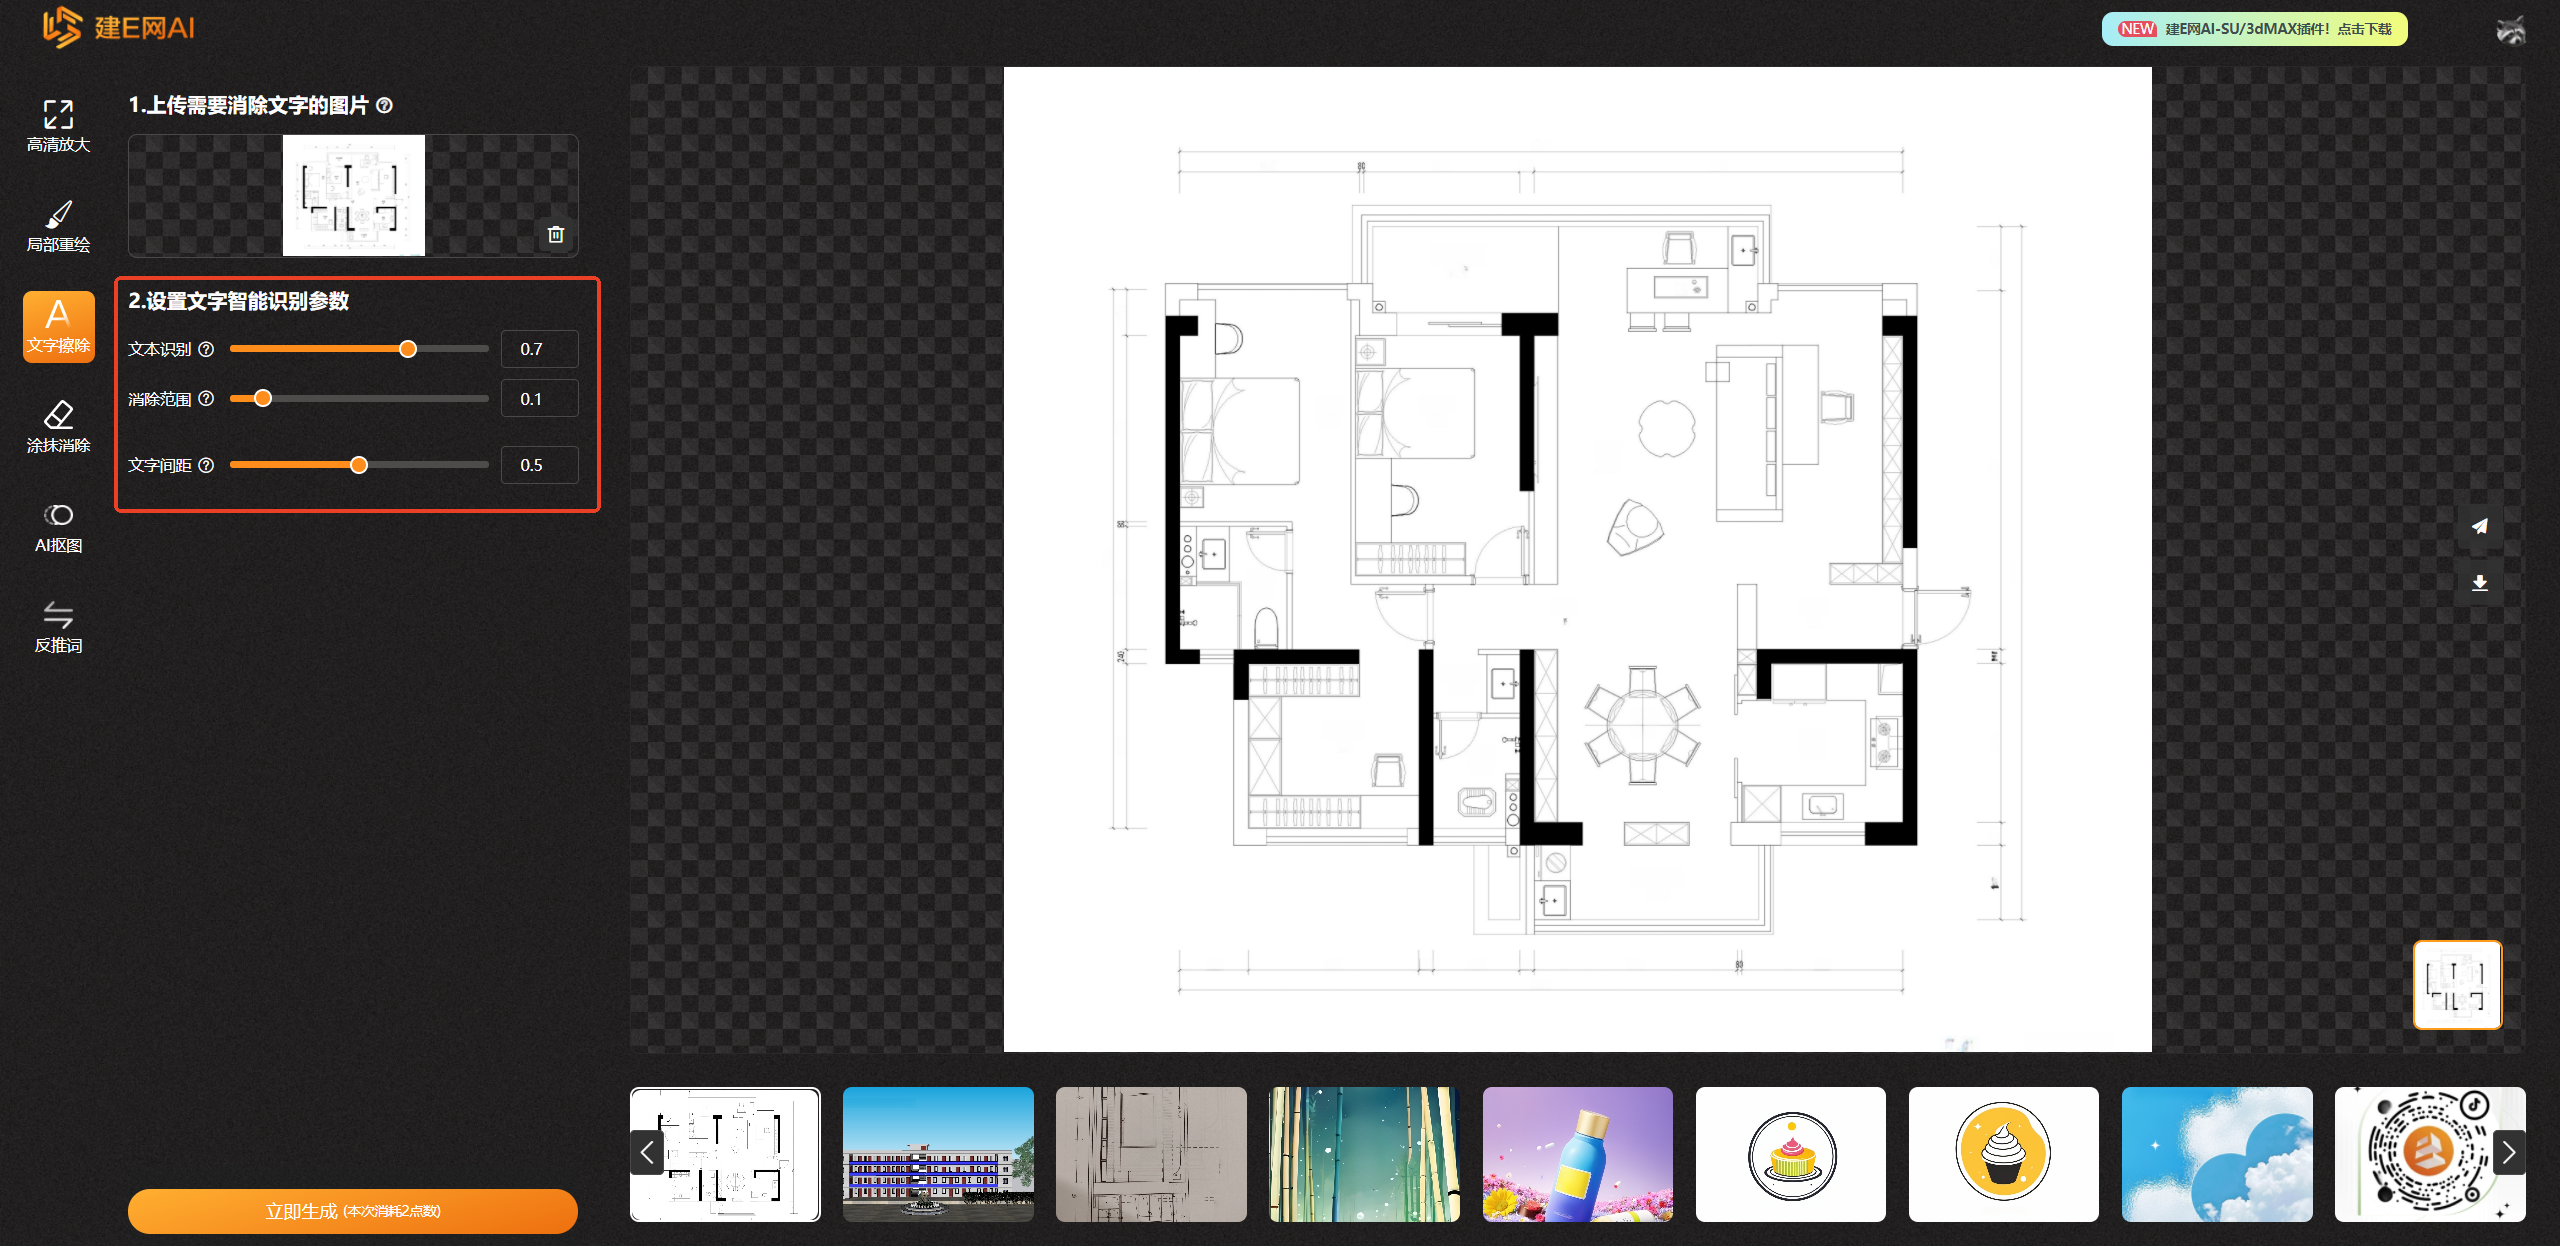Click the 文字间距 value field showing 0.5

click(539, 465)
